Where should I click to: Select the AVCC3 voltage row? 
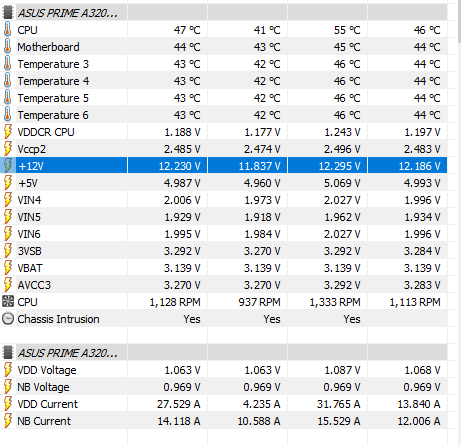click(223, 285)
